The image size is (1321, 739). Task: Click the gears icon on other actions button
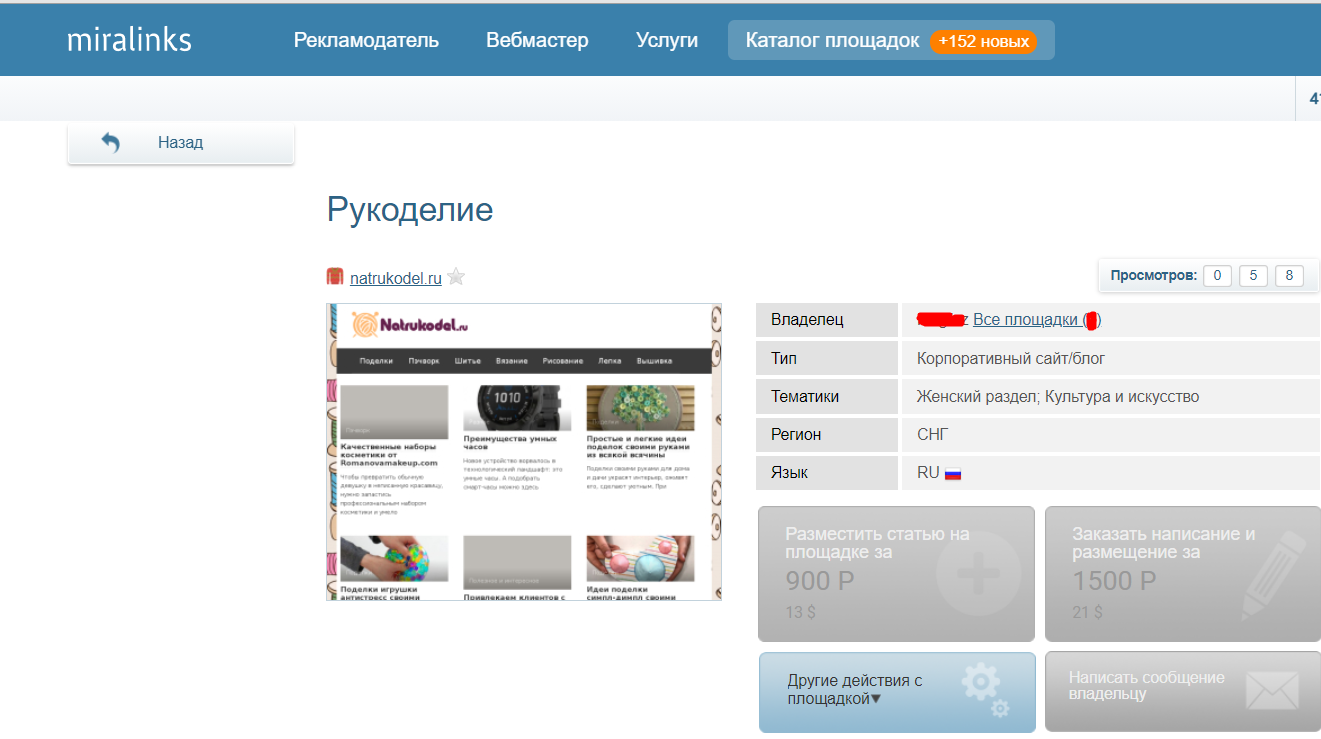pyautogui.click(x=985, y=692)
